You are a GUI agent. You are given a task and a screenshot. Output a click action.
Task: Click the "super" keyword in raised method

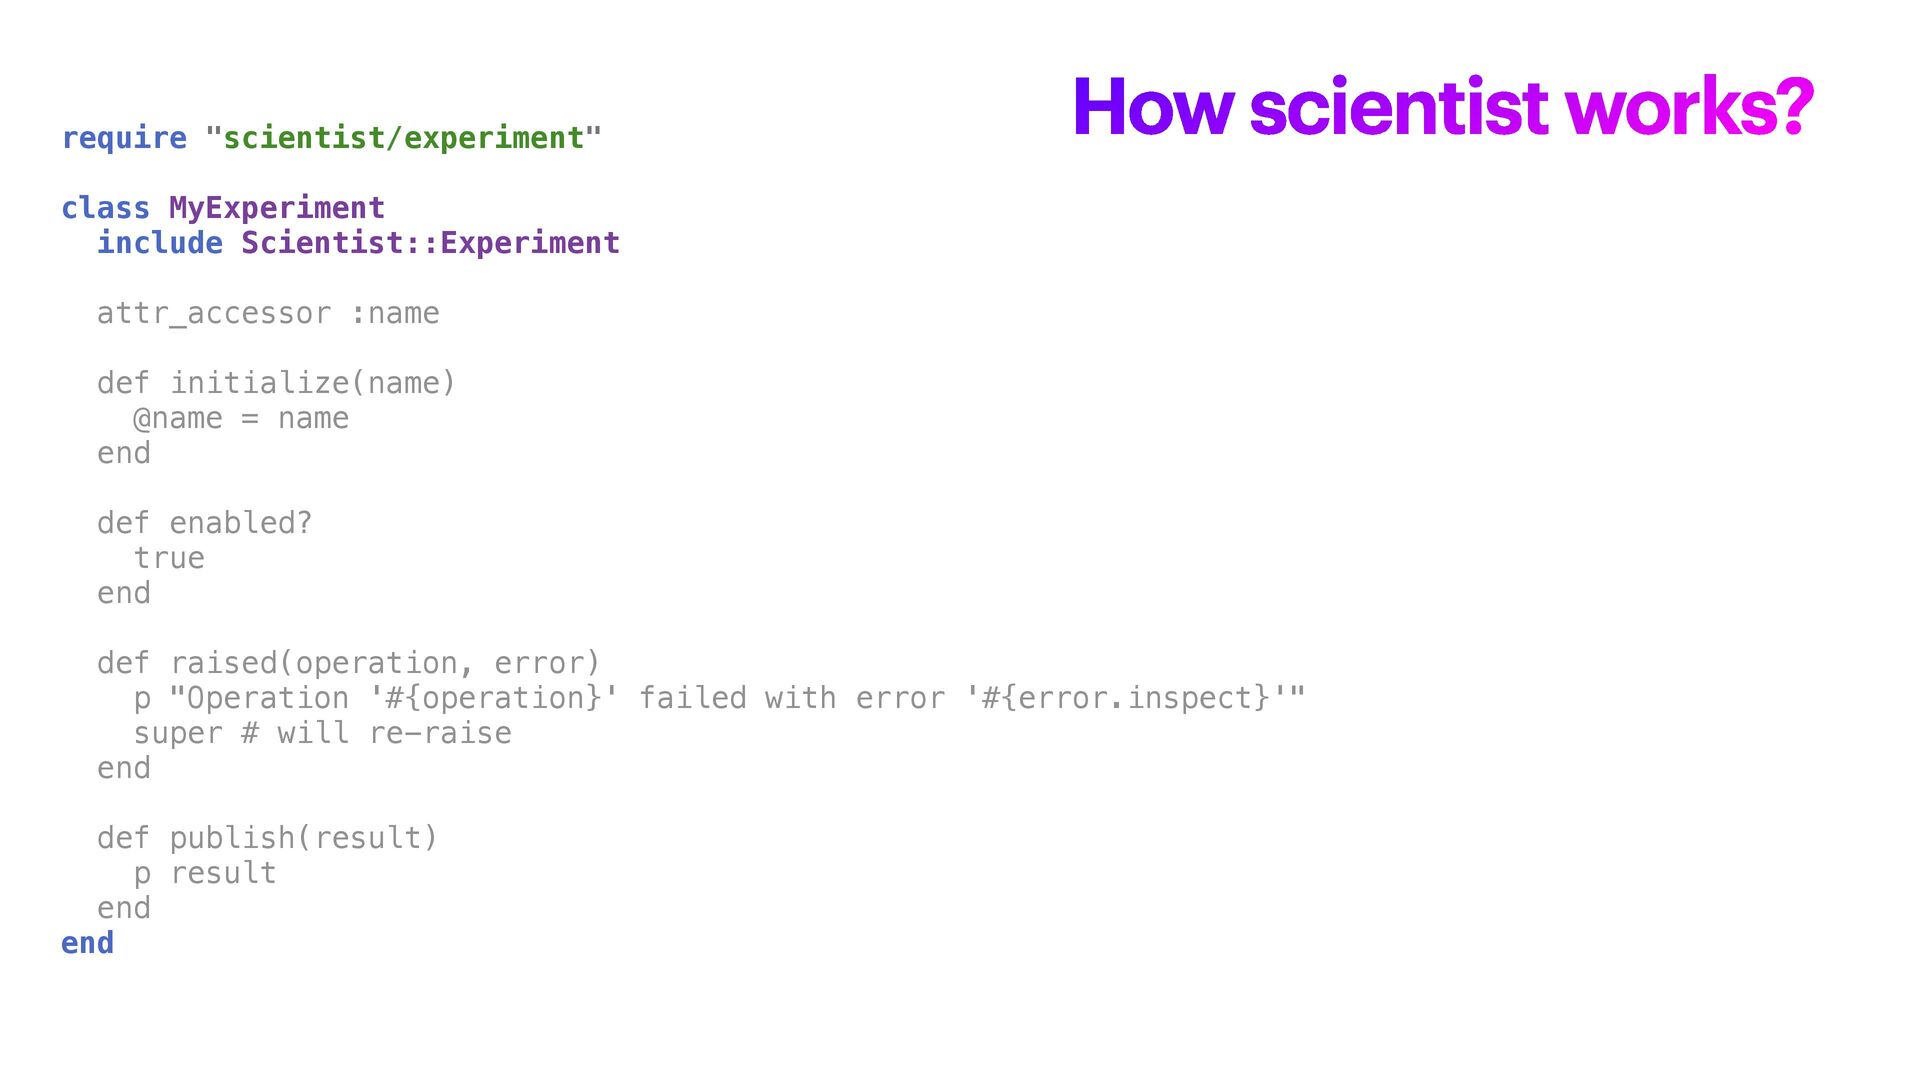pyautogui.click(x=178, y=733)
